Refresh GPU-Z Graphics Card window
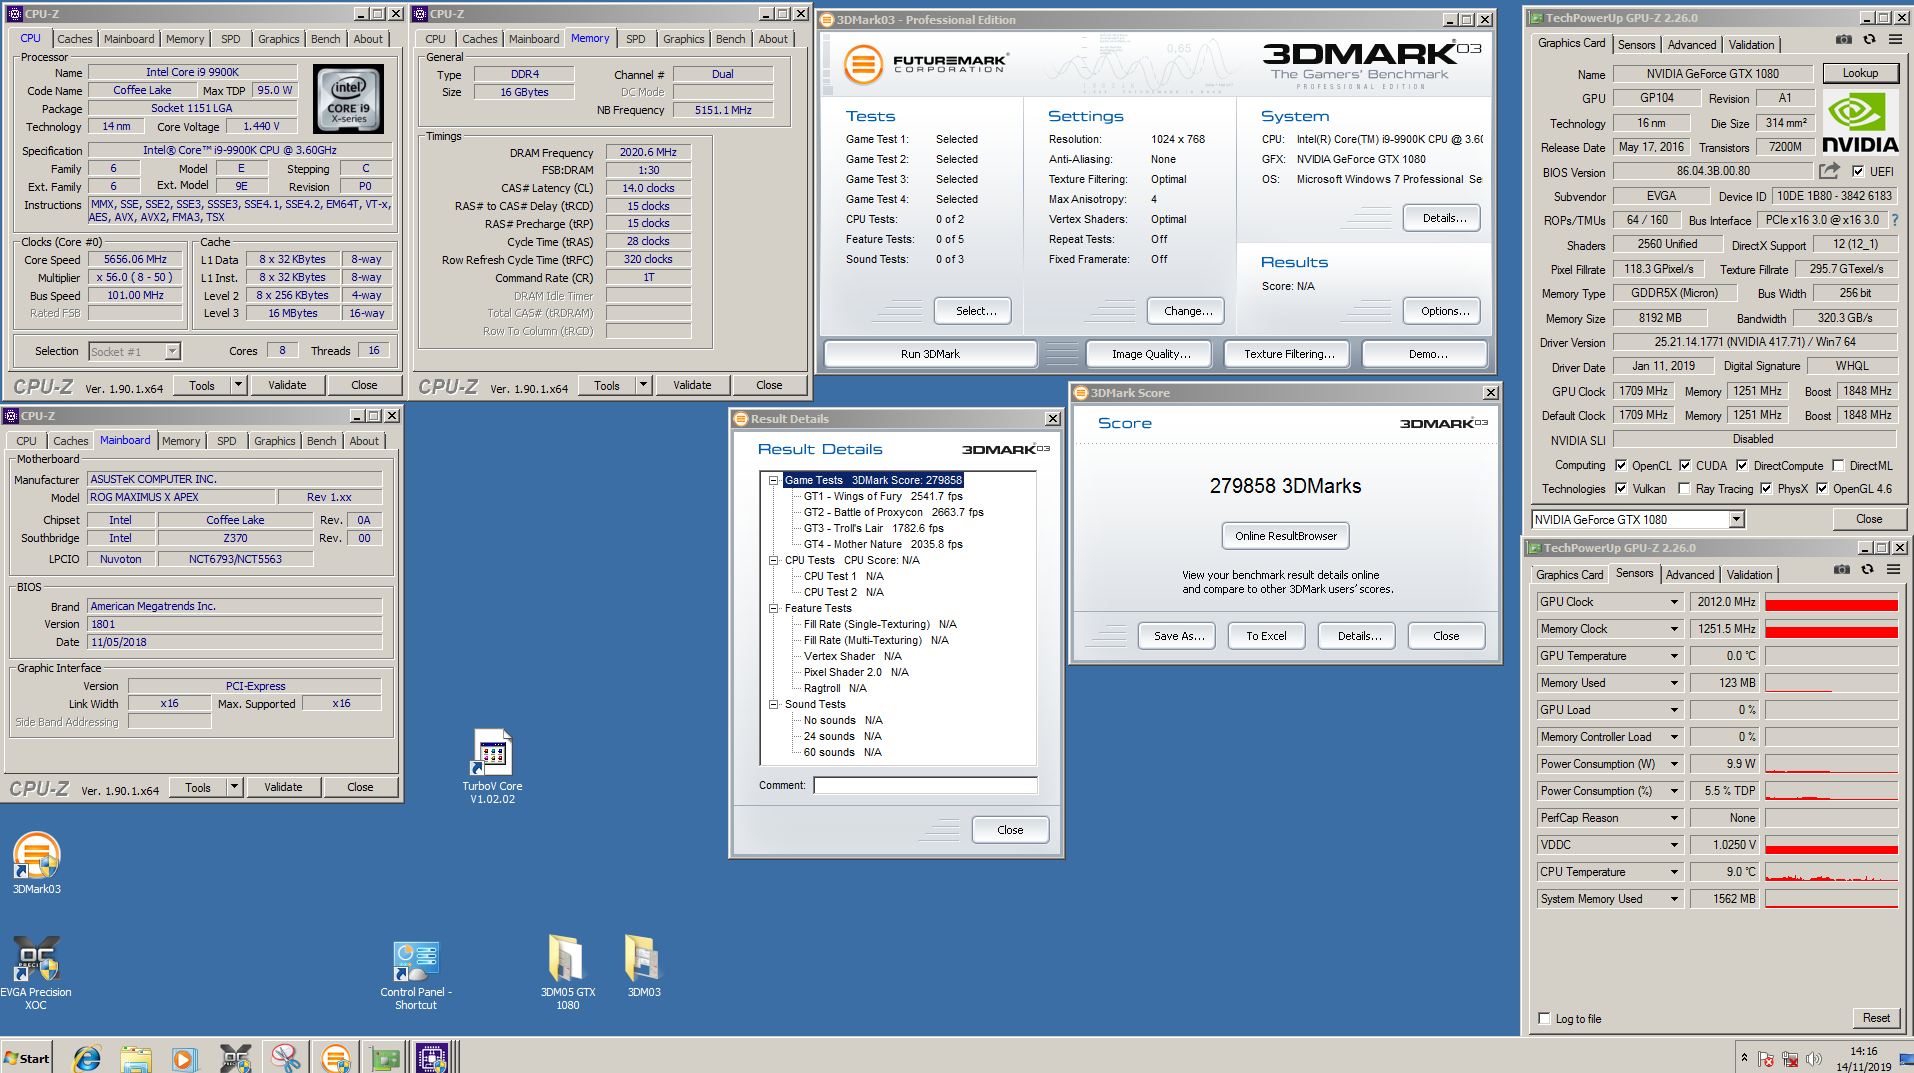Image resolution: width=1914 pixels, height=1073 pixels. [x=1869, y=39]
